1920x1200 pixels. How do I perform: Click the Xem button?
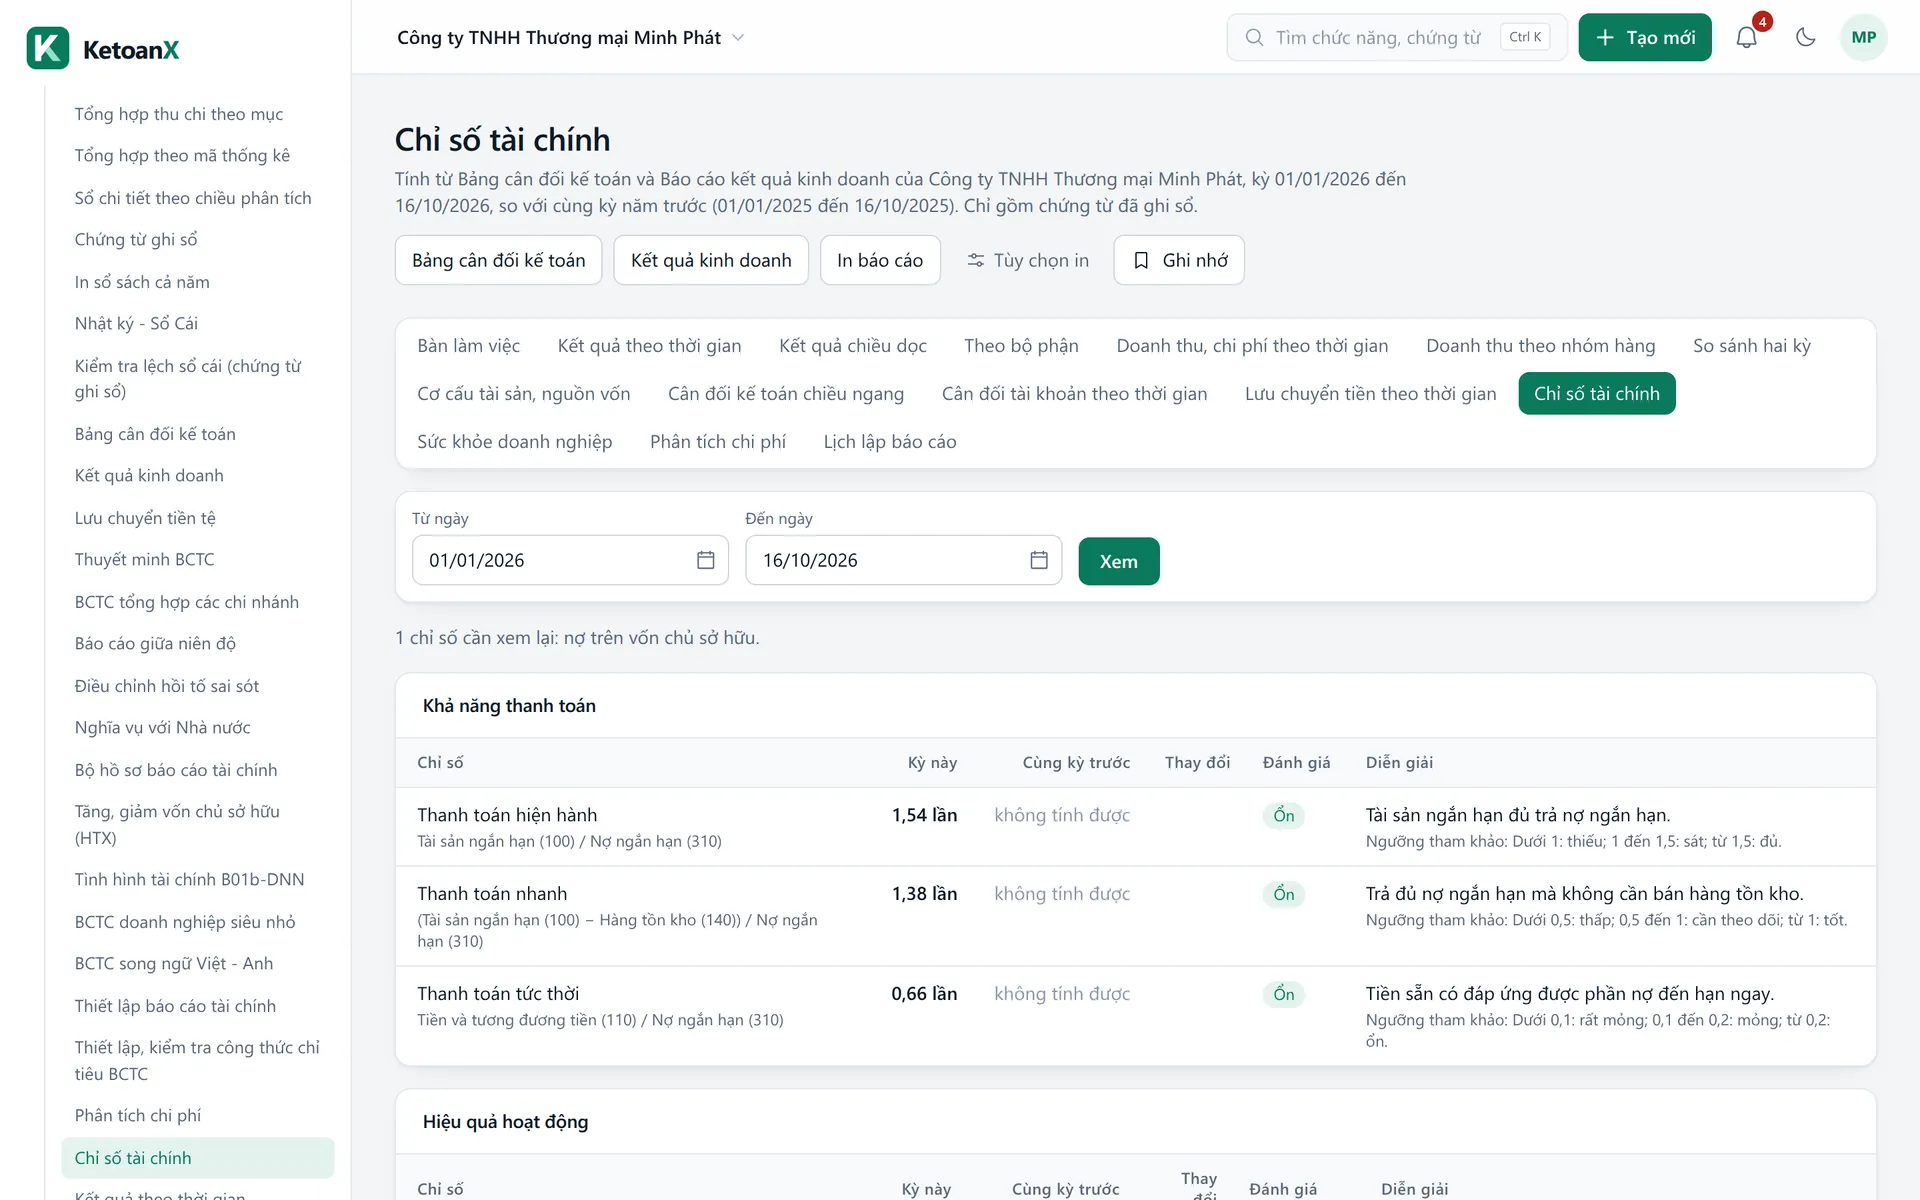(x=1119, y=561)
